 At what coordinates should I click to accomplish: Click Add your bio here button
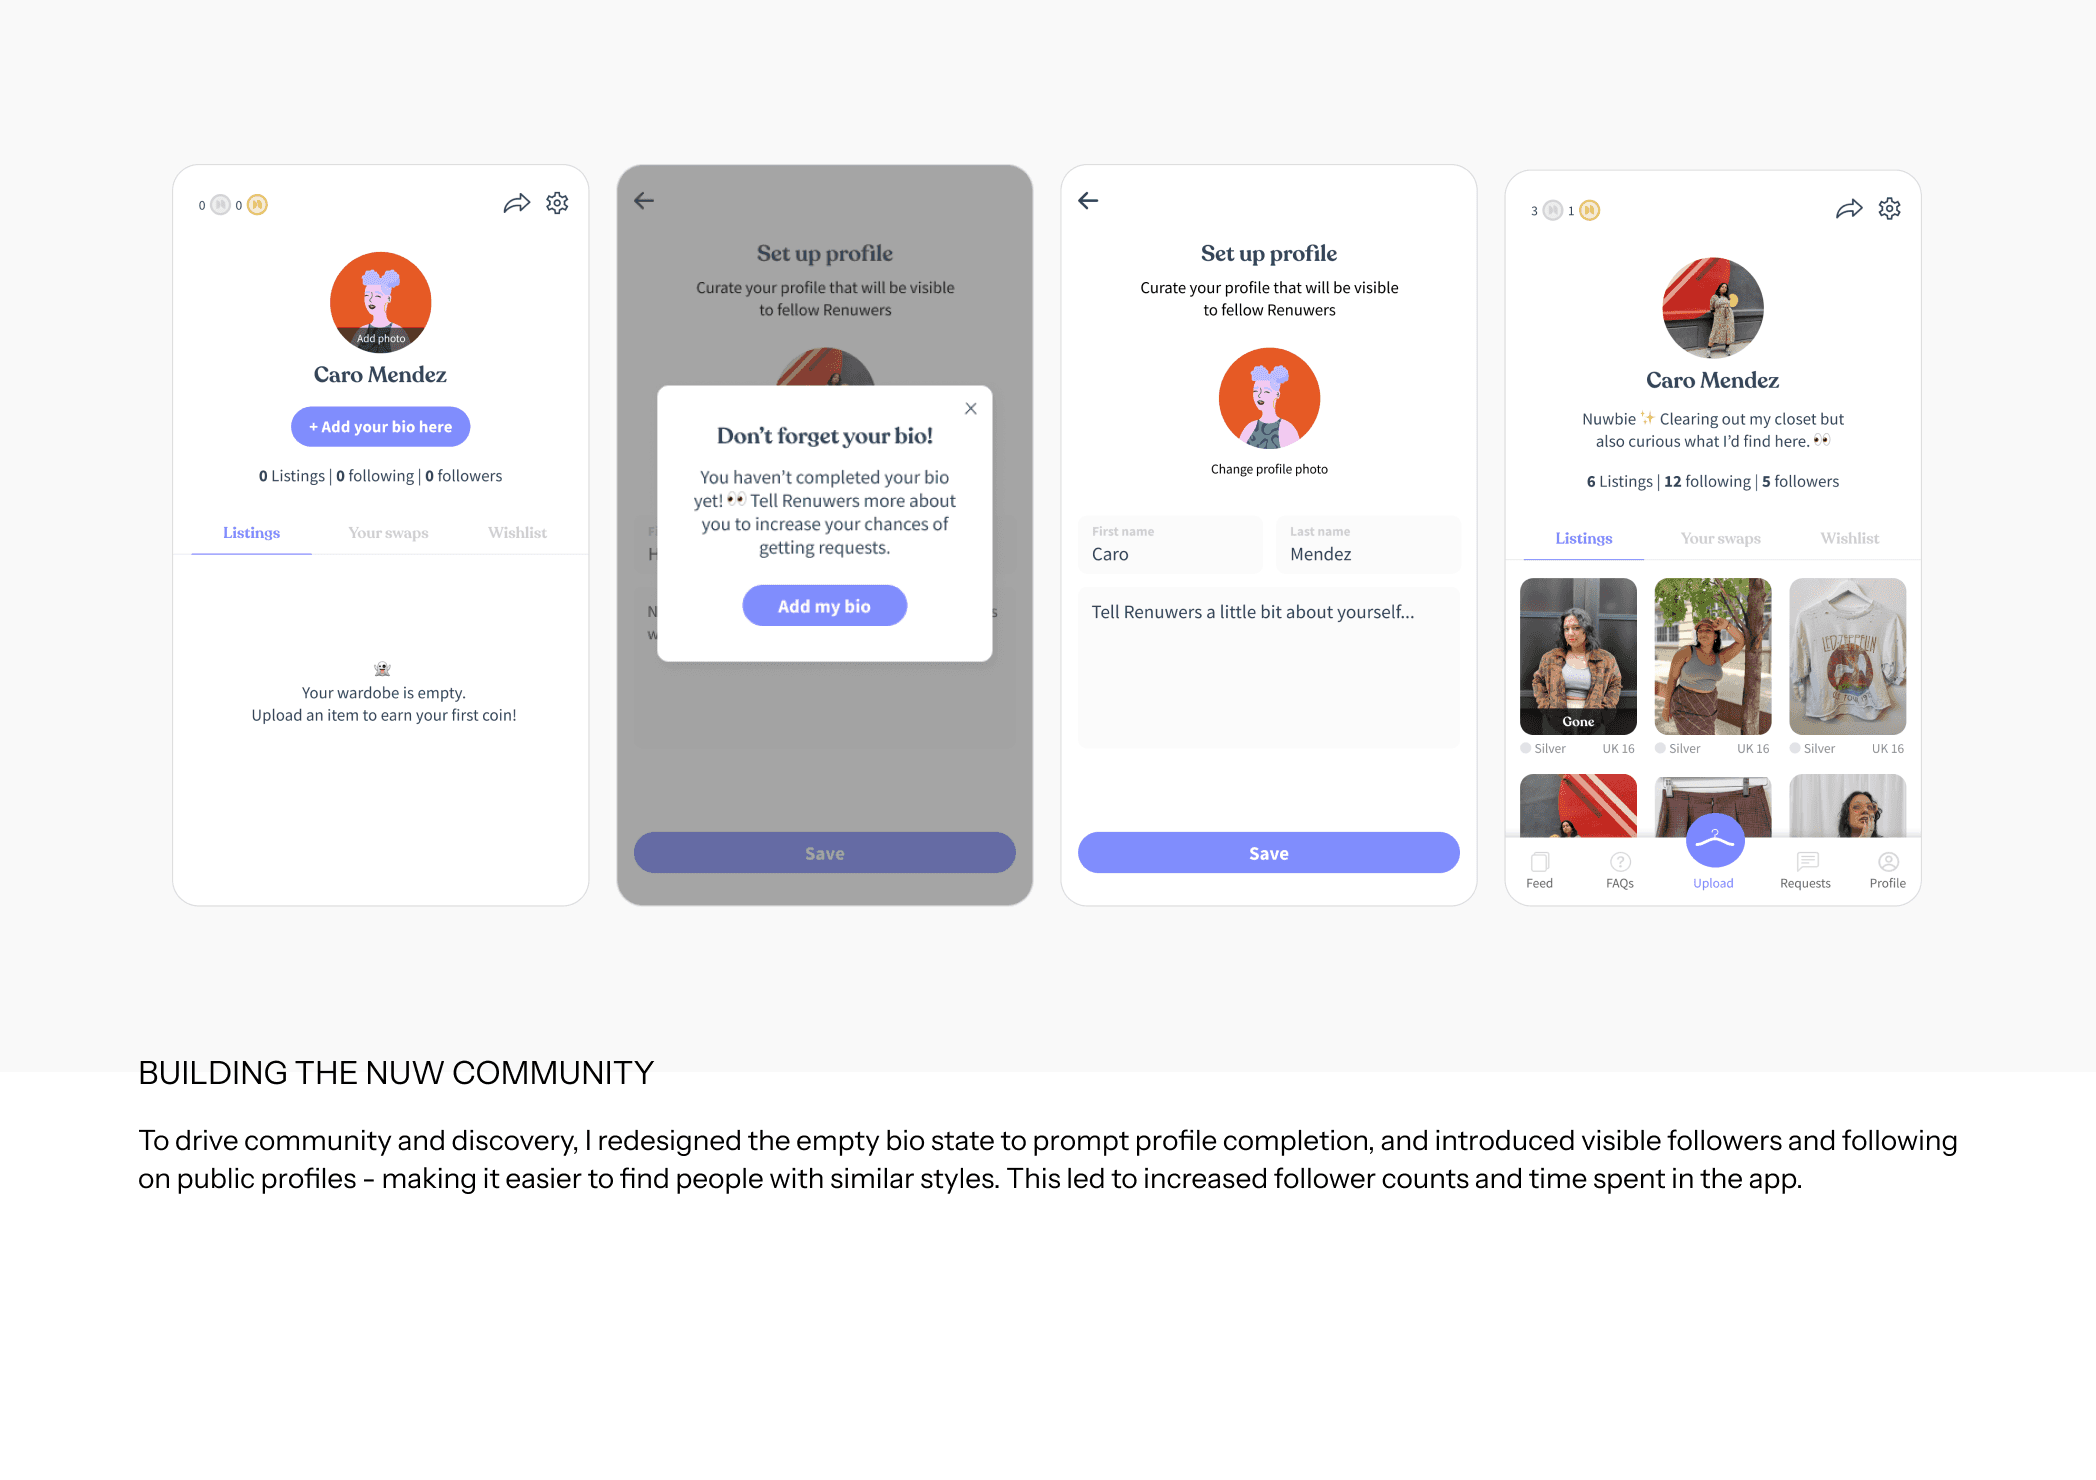click(x=380, y=427)
